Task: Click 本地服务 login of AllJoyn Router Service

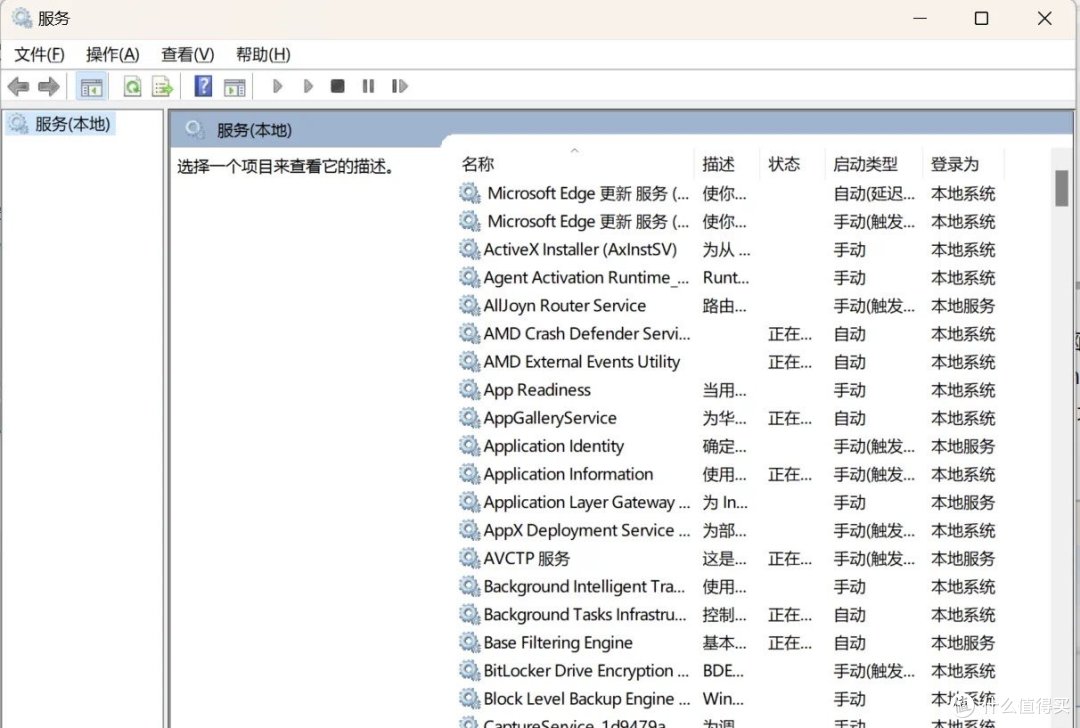Action: pos(963,306)
